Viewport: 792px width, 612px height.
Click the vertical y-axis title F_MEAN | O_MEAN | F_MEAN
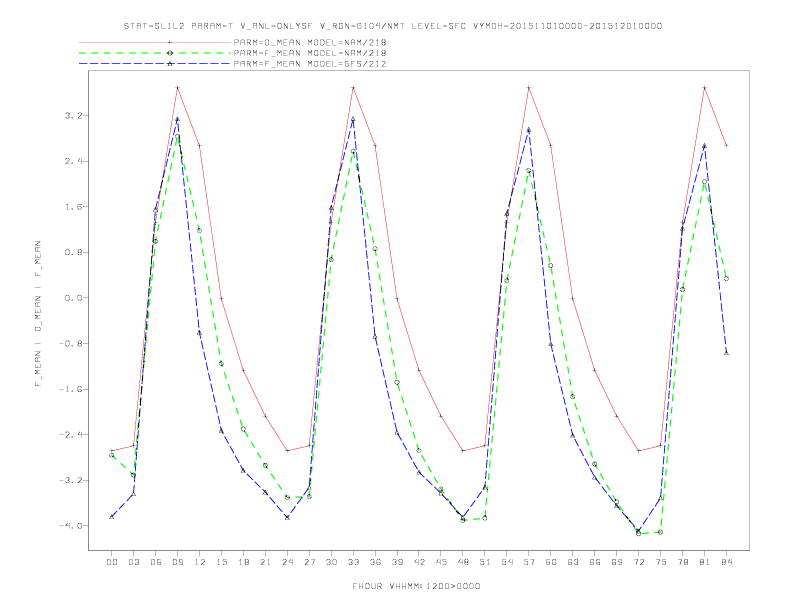38,314
